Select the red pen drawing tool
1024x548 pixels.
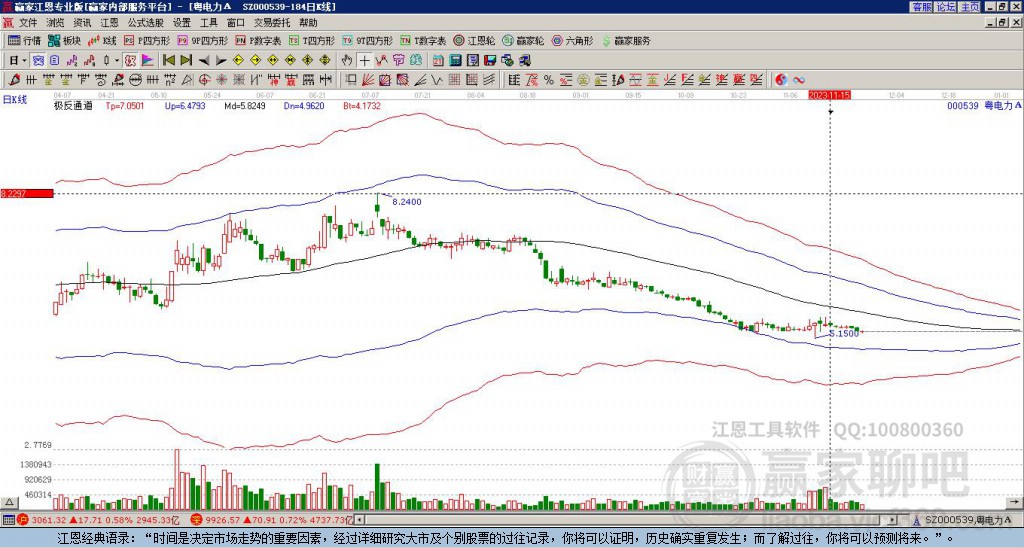click(x=14, y=80)
